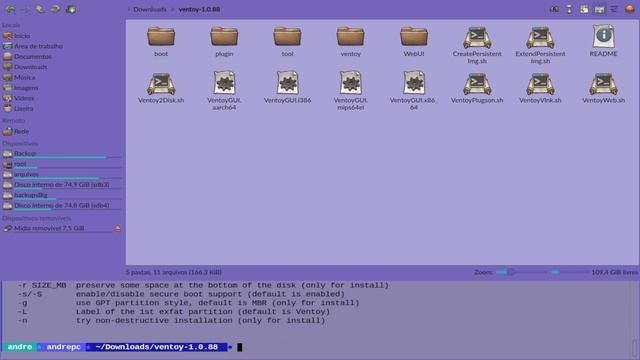Open the arquivos device in the sidebar
Image resolution: width=640 pixels, height=360 pixels.
(62, 174)
